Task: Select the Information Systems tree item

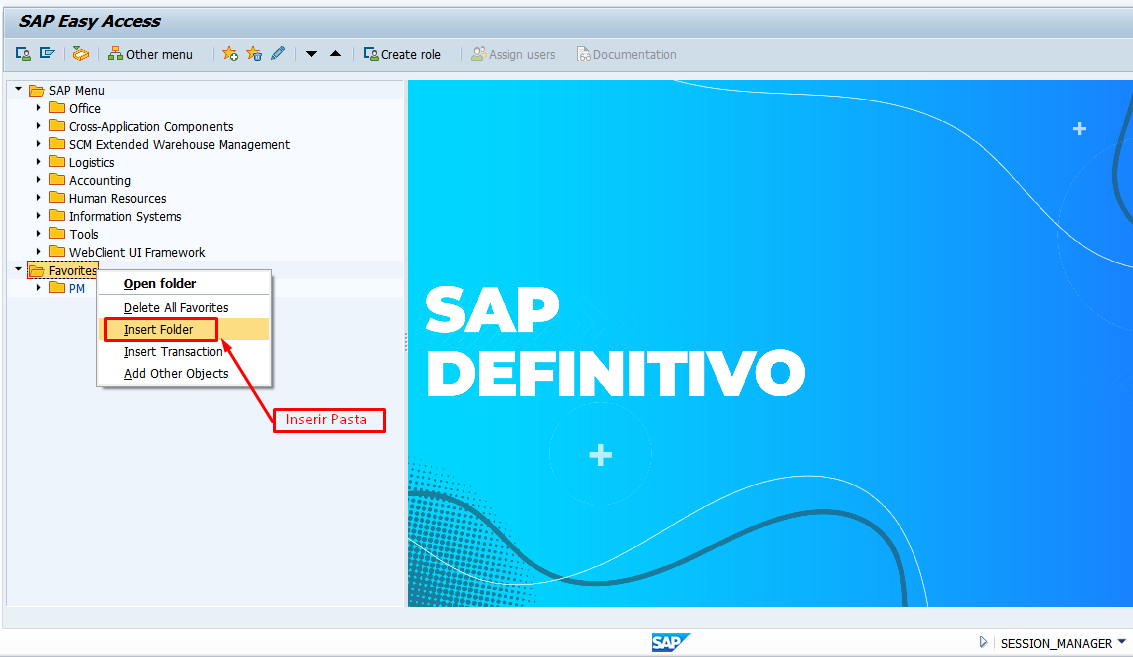Action: [x=125, y=216]
